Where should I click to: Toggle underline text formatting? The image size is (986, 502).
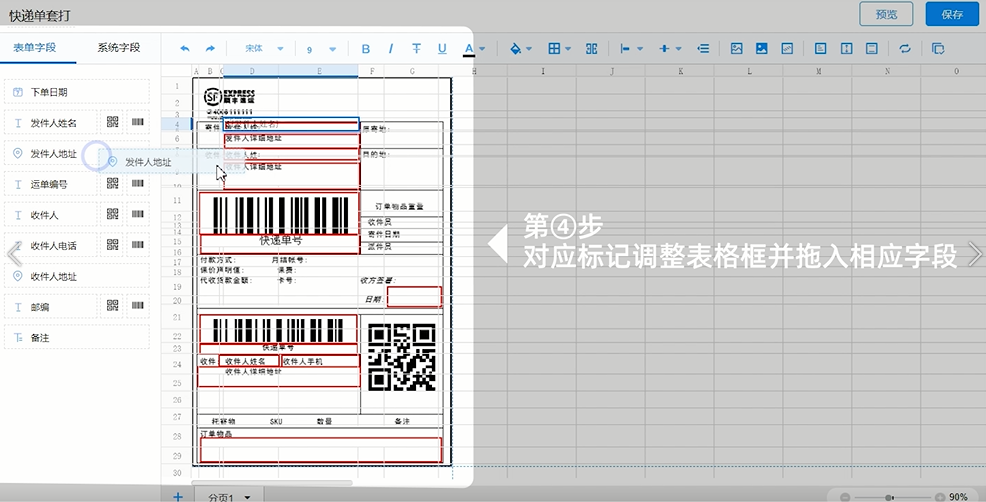click(442, 48)
